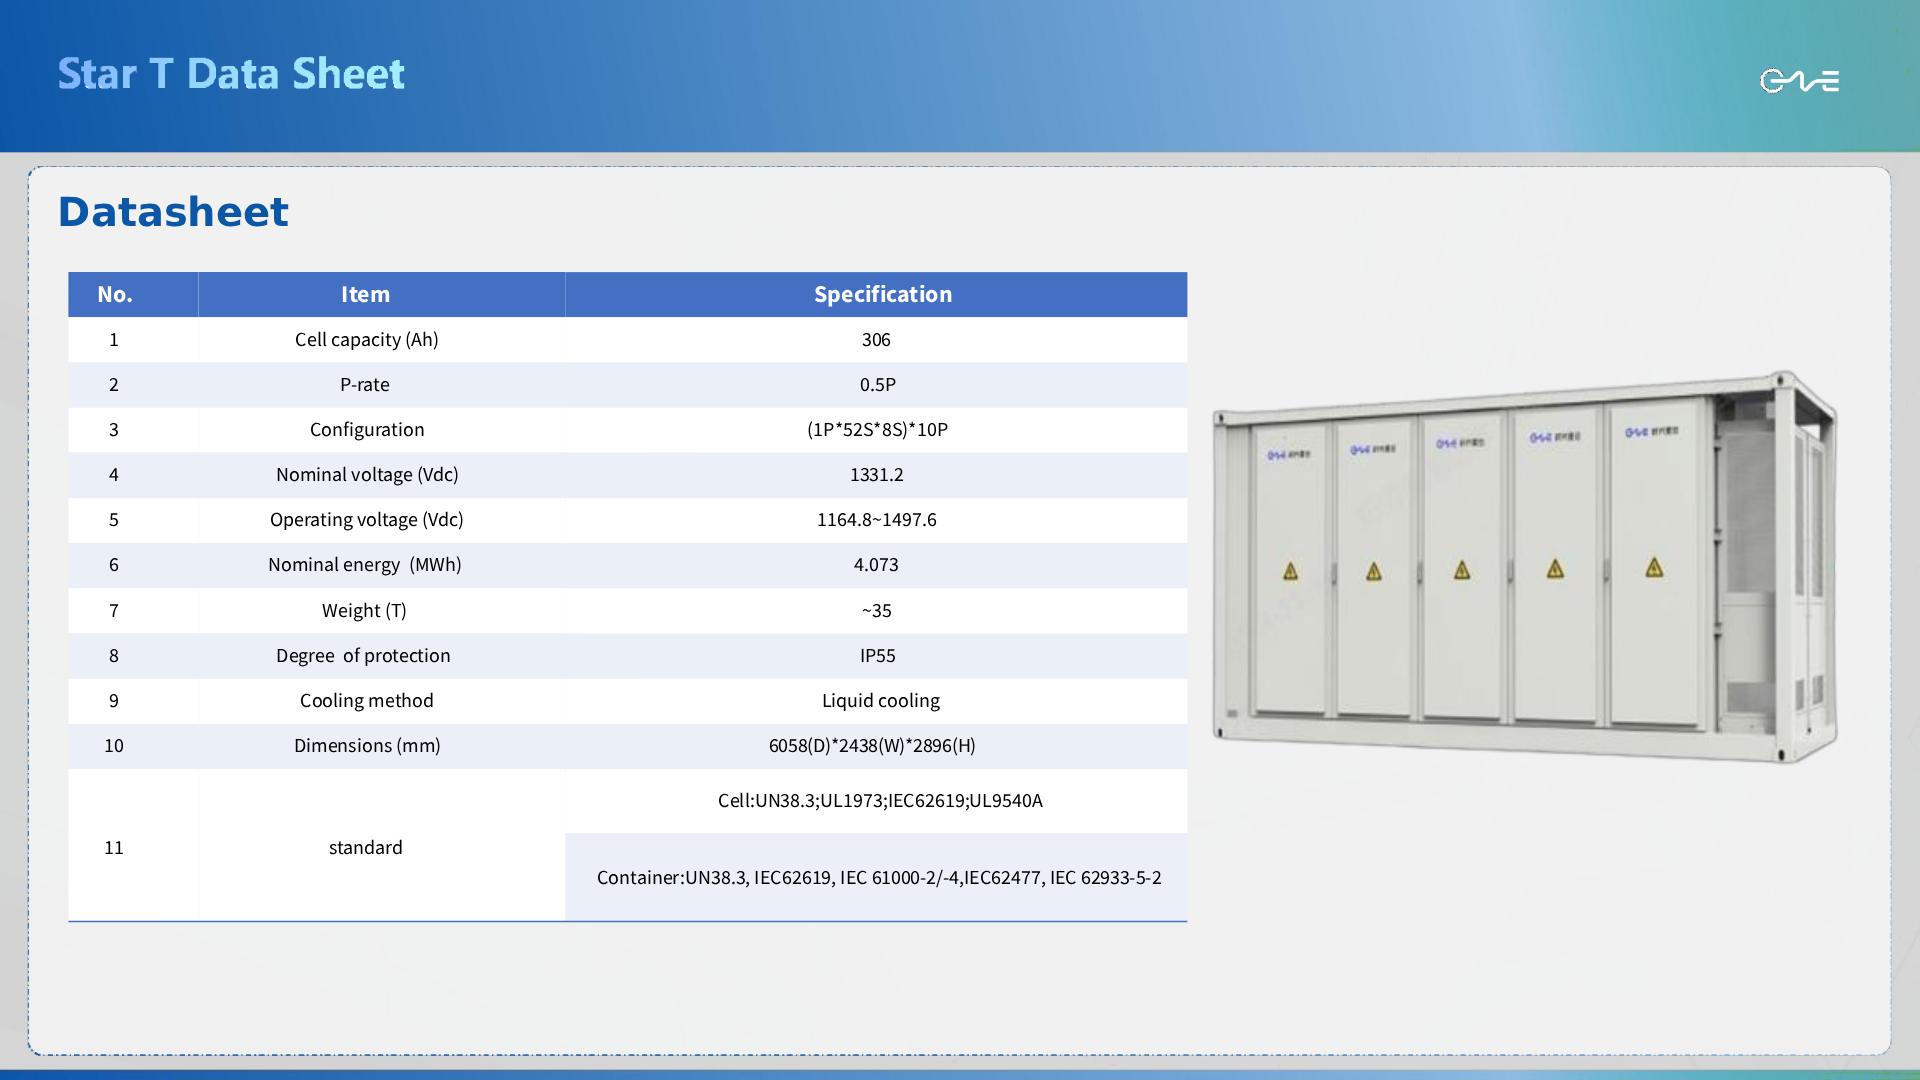Click the Cell standards UN38.3 row

click(880, 801)
